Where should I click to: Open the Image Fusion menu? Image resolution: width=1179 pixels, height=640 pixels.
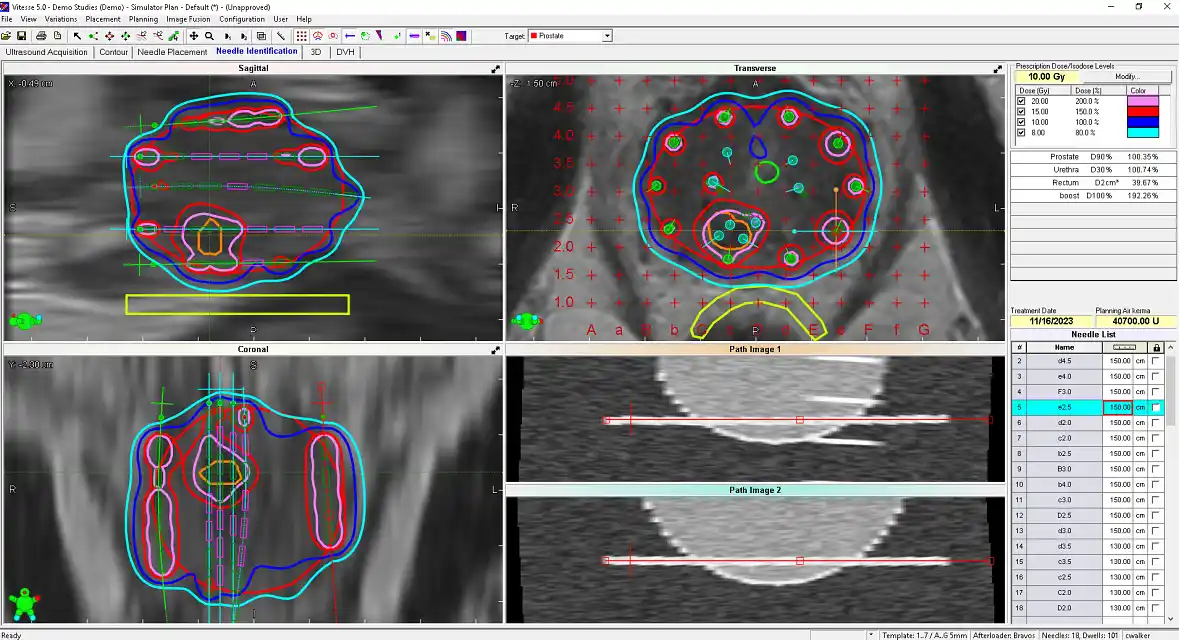tap(188, 19)
